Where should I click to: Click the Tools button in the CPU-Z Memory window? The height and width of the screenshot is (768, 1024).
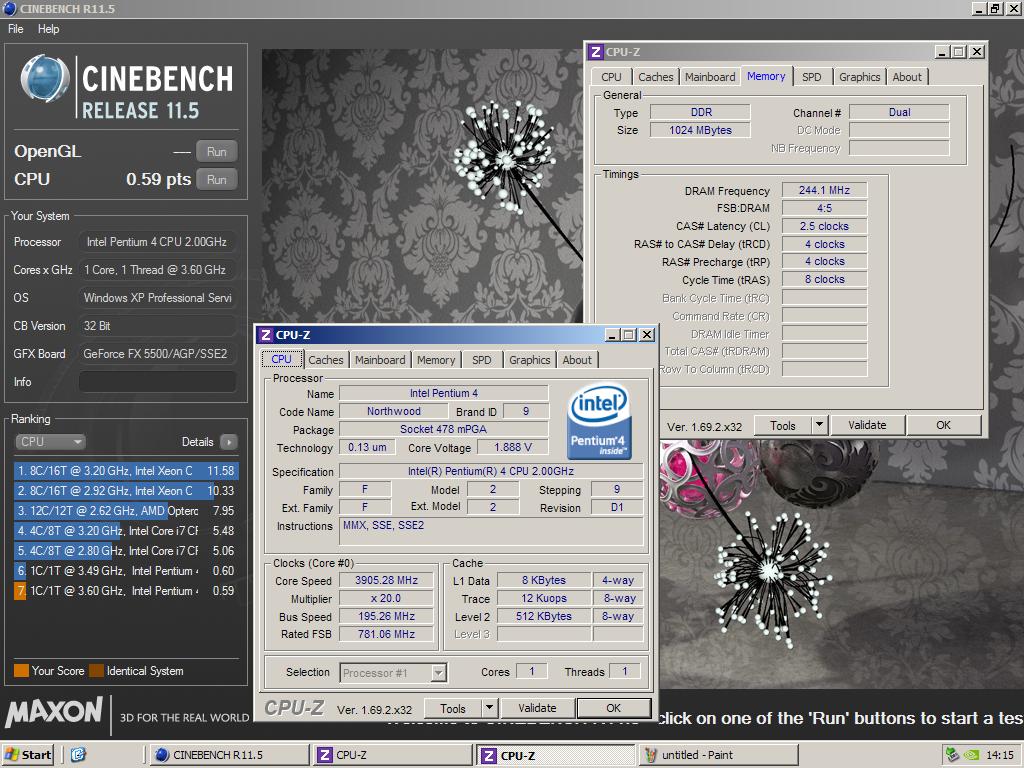(782, 425)
